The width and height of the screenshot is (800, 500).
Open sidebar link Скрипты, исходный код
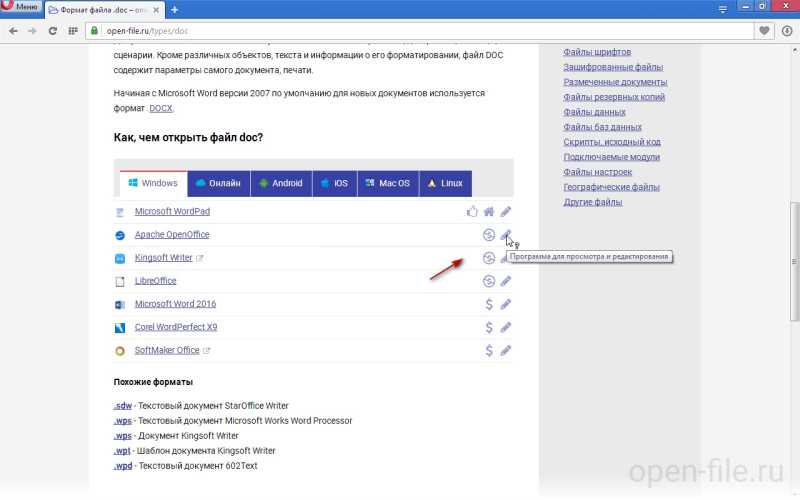(612, 142)
